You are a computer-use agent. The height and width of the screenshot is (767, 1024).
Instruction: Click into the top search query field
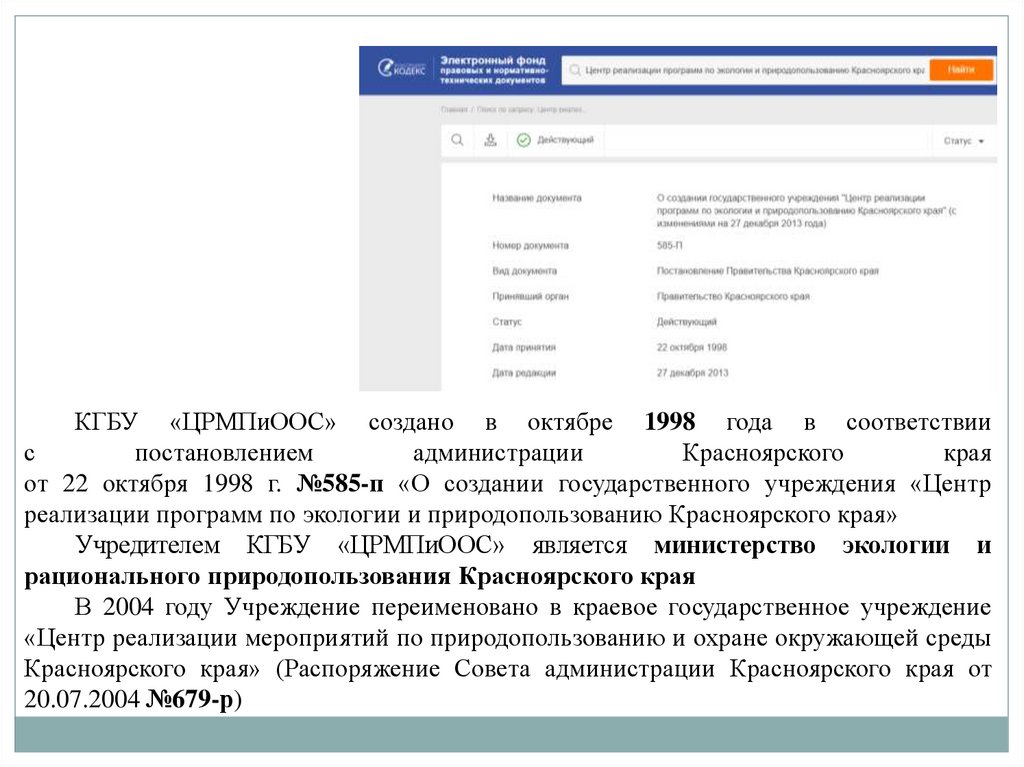(750, 71)
